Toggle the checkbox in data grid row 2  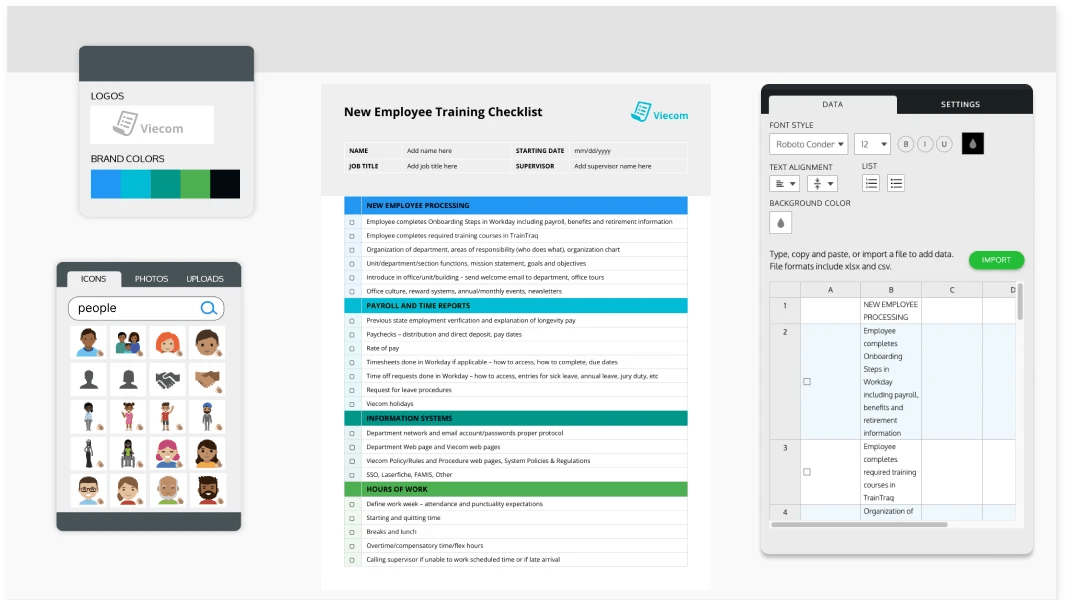coord(807,382)
